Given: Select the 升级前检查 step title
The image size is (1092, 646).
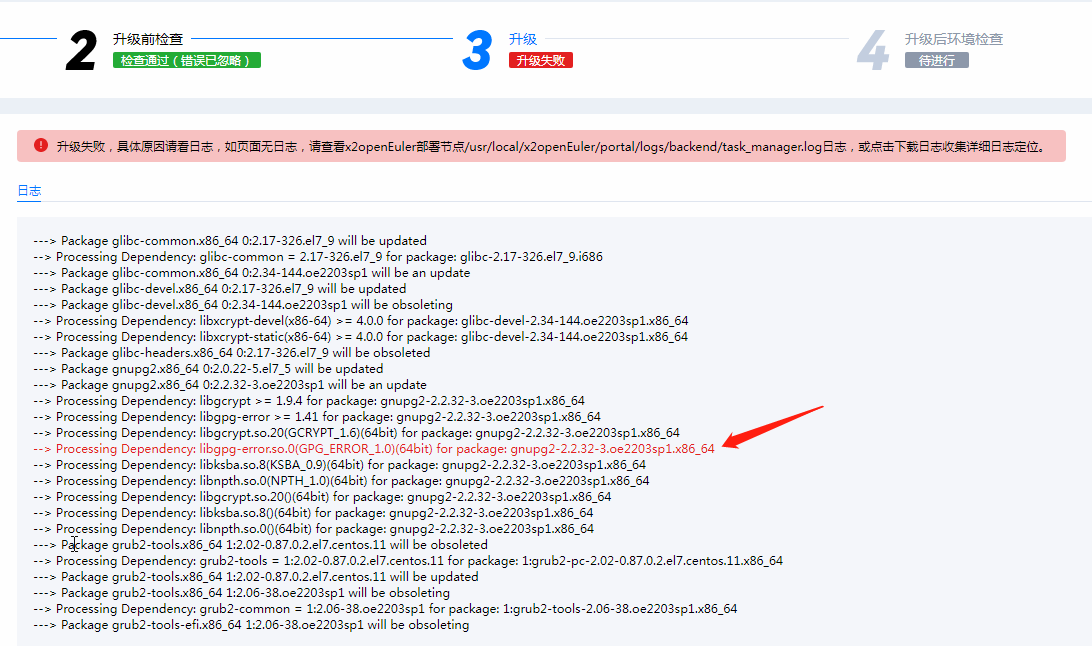Looking at the screenshot, I should click(x=148, y=39).
